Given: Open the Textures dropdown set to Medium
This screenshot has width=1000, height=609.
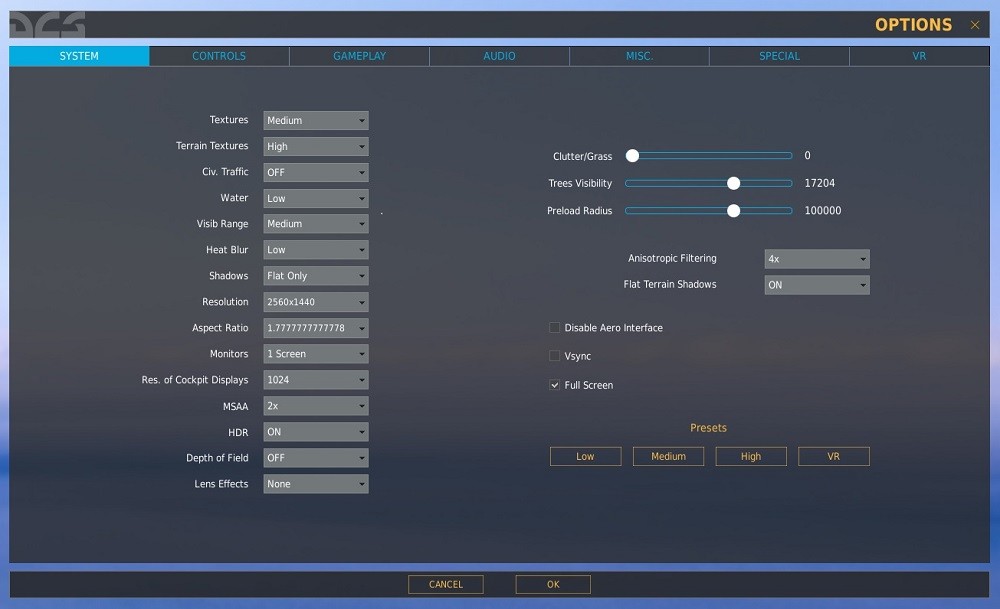Looking at the screenshot, I should tap(316, 121).
